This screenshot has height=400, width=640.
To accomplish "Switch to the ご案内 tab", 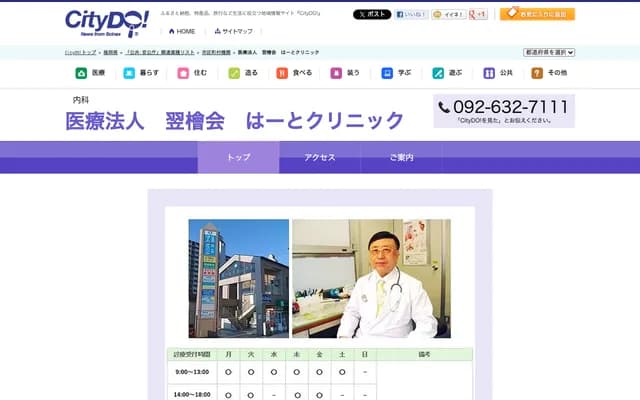I will pos(402,157).
